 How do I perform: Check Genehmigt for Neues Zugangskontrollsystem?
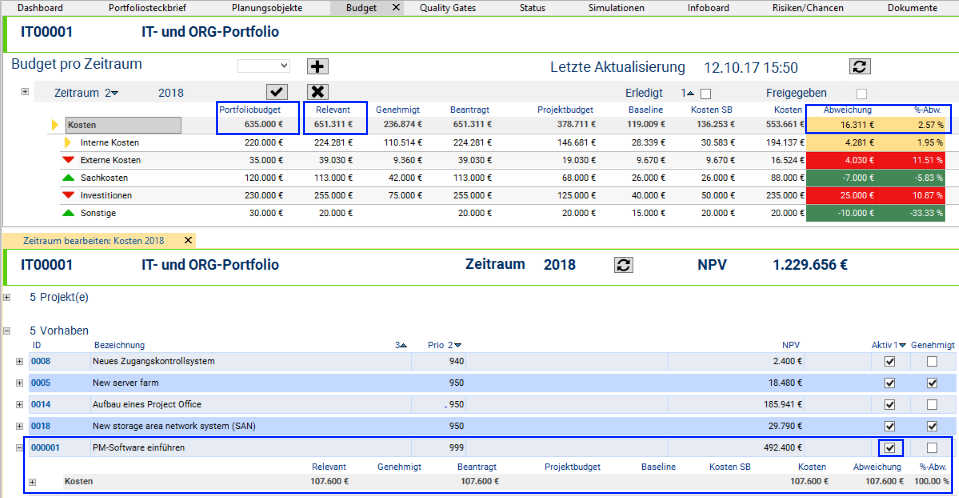[932, 361]
